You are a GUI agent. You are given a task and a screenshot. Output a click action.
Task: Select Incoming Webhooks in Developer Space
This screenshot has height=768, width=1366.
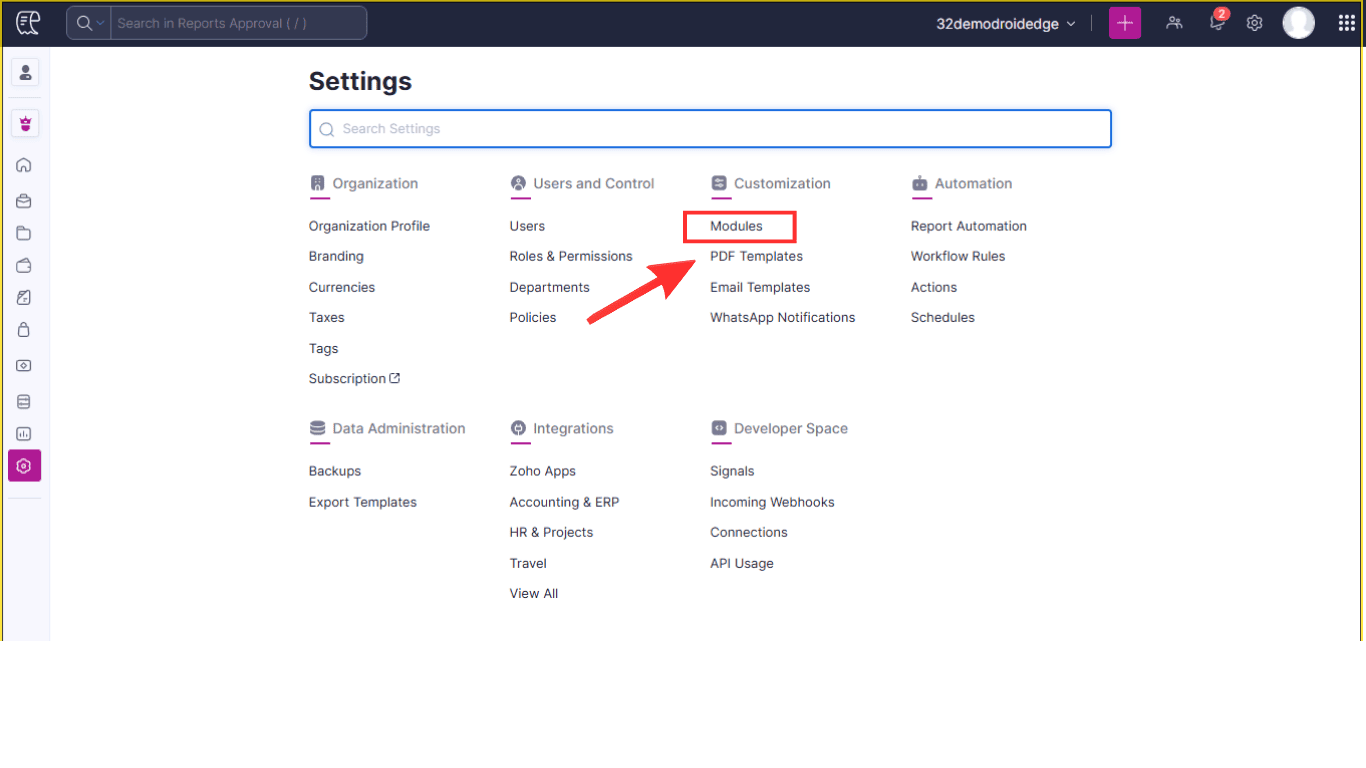pos(771,502)
